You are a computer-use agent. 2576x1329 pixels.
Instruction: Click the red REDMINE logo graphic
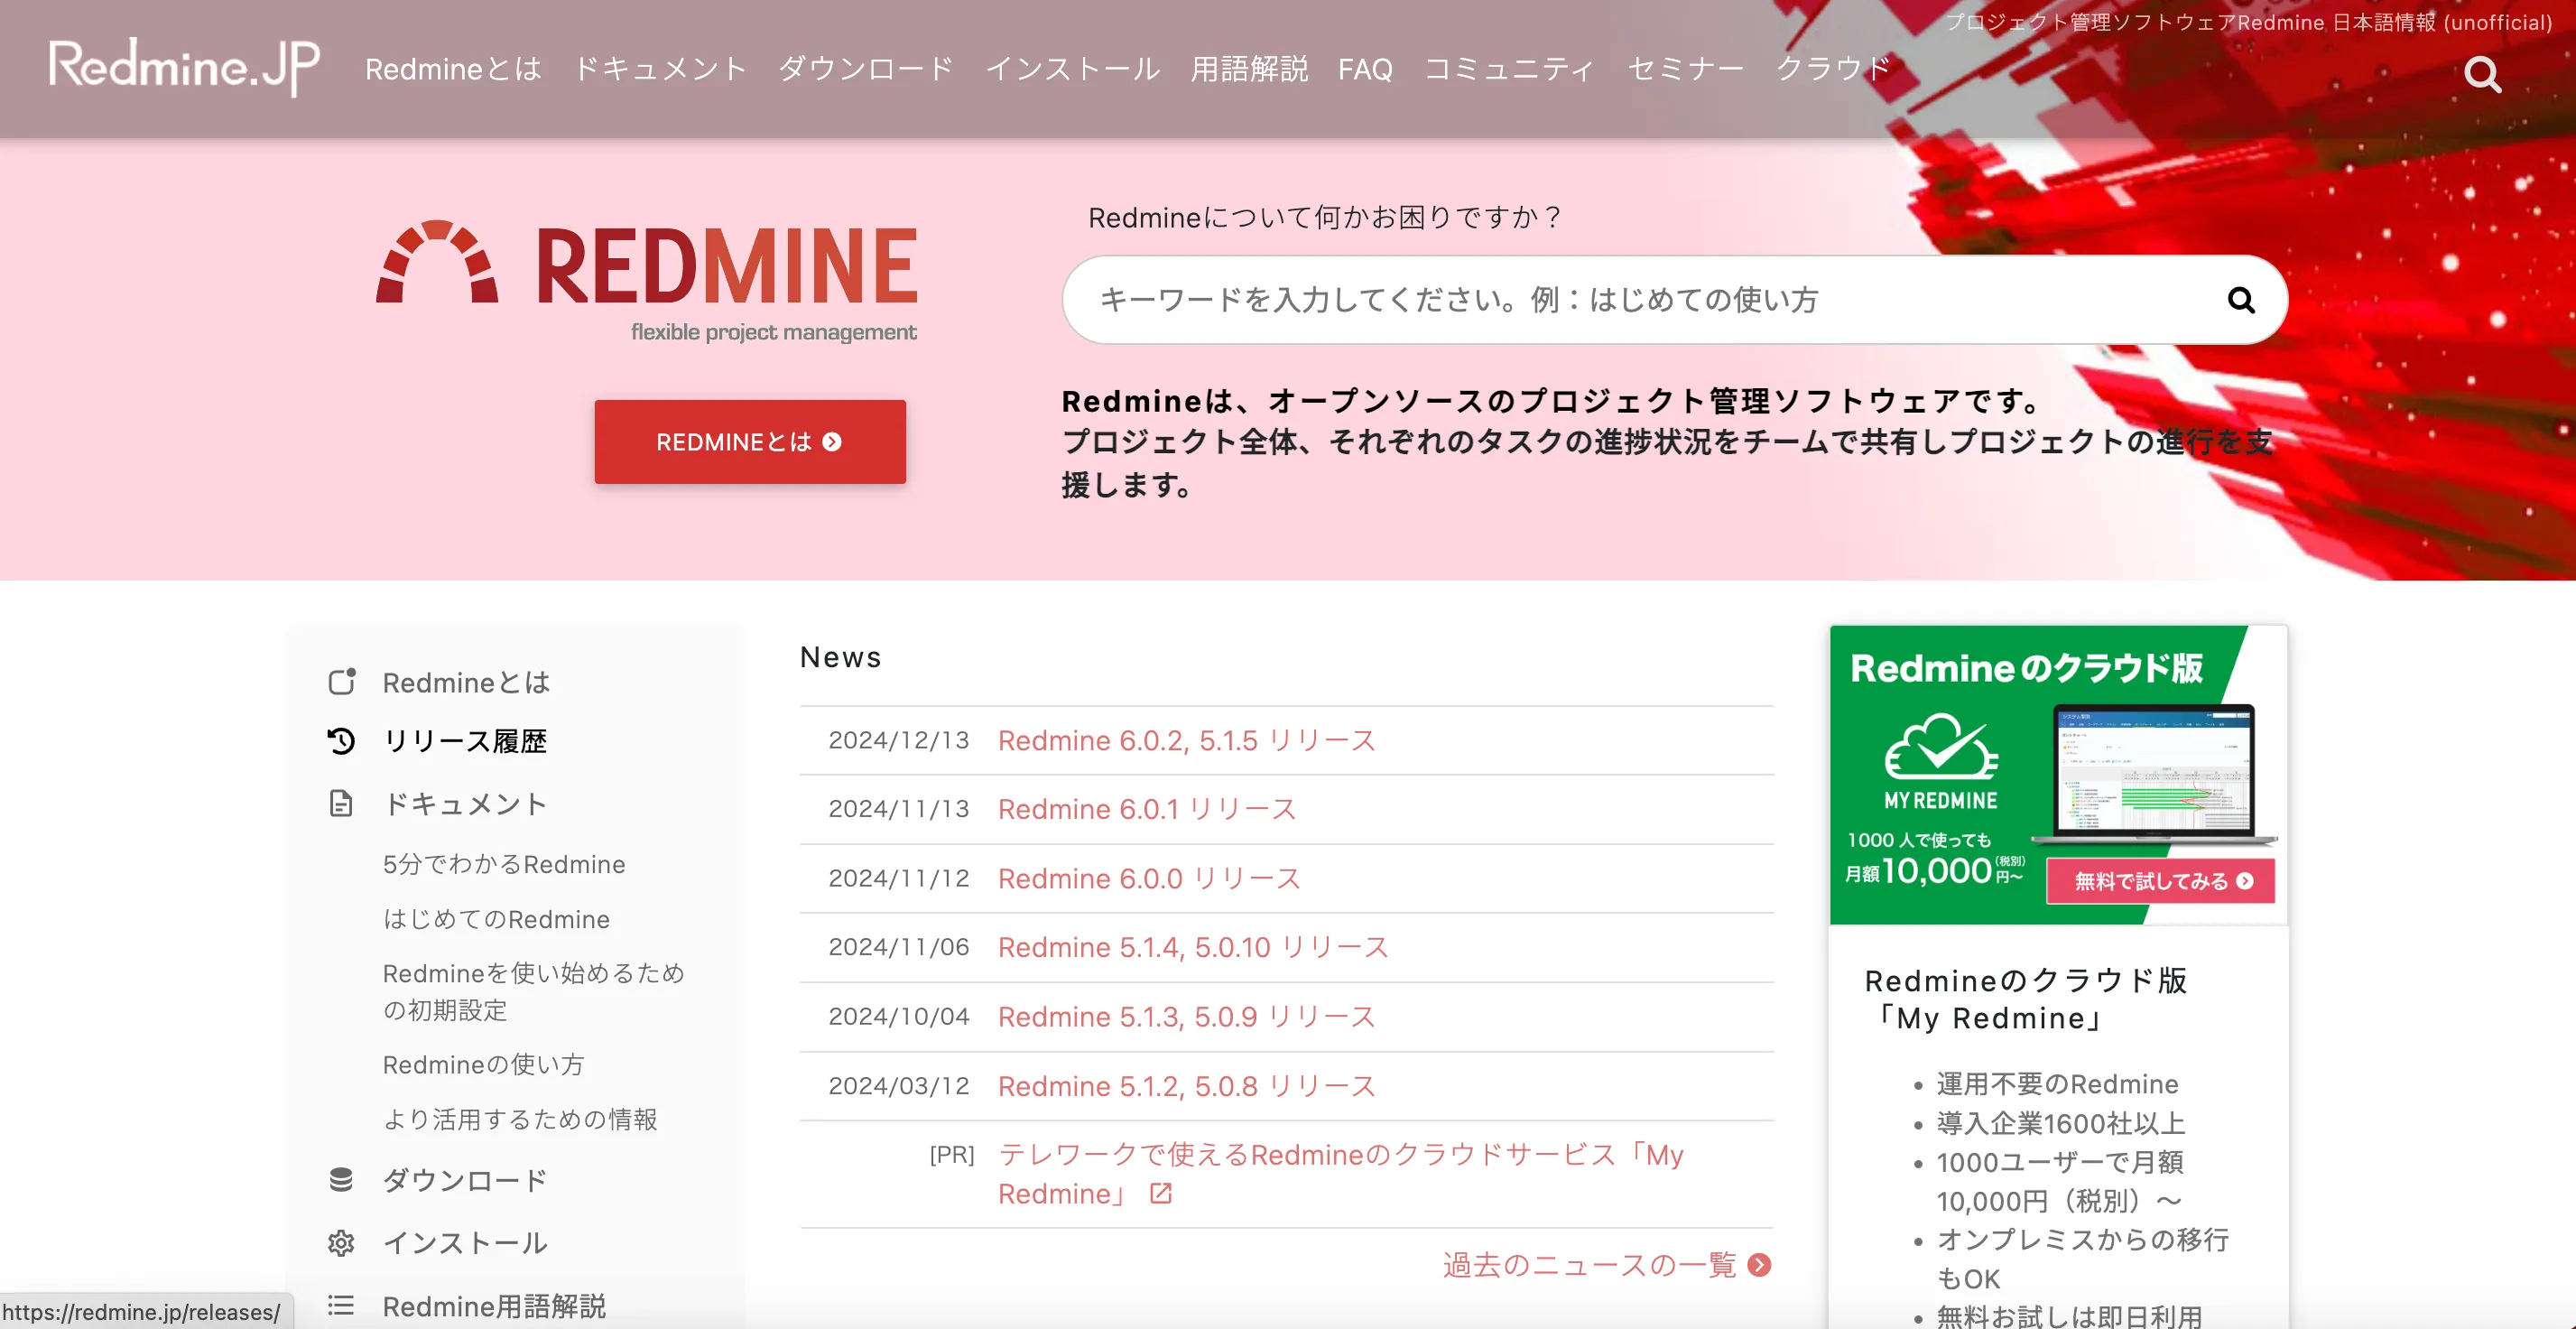pos(646,280)
